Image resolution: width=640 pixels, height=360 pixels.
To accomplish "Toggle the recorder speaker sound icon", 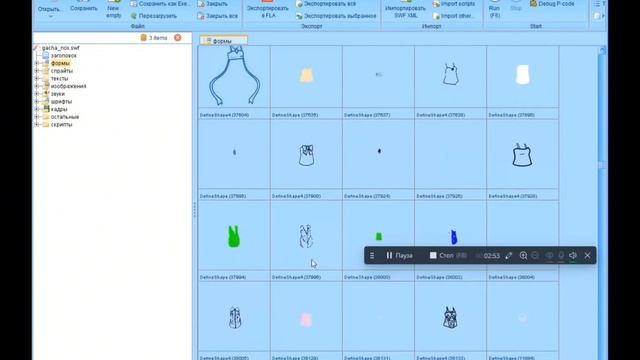I will [x=573, y=256].
